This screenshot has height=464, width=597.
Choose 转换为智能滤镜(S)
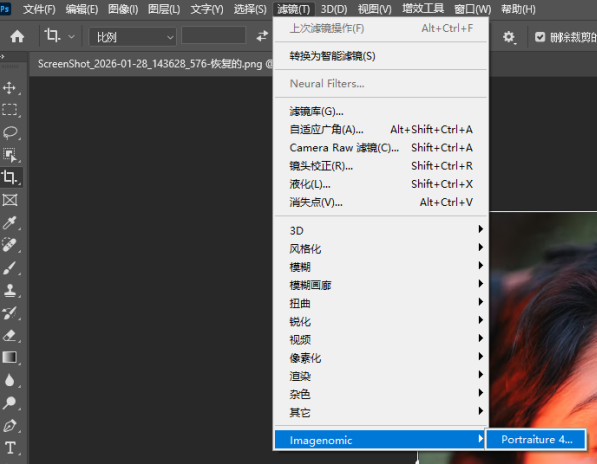click(381, 56)
